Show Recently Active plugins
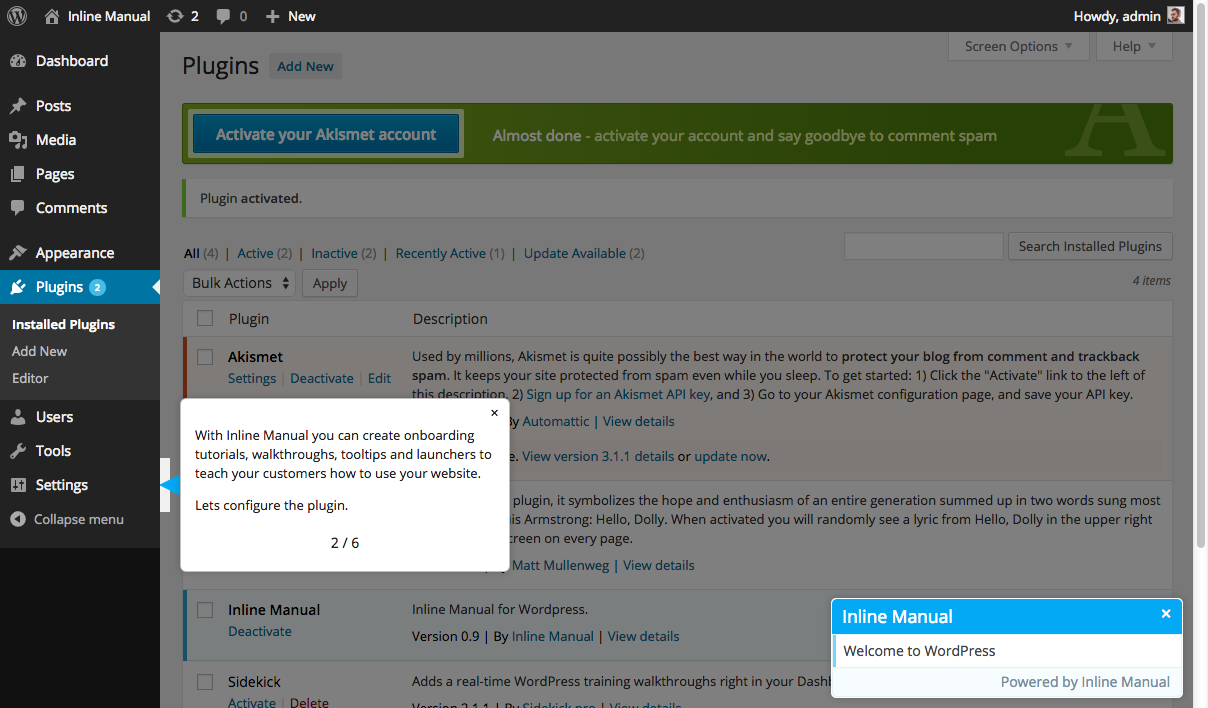Image resolution: width=1208 pixels, height=708 pixels. 440,253
